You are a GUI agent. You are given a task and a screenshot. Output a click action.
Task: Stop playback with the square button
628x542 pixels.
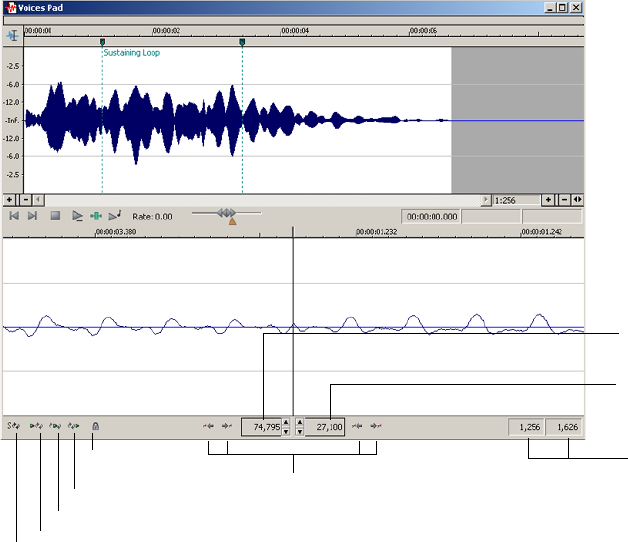(x=55, y=216)
